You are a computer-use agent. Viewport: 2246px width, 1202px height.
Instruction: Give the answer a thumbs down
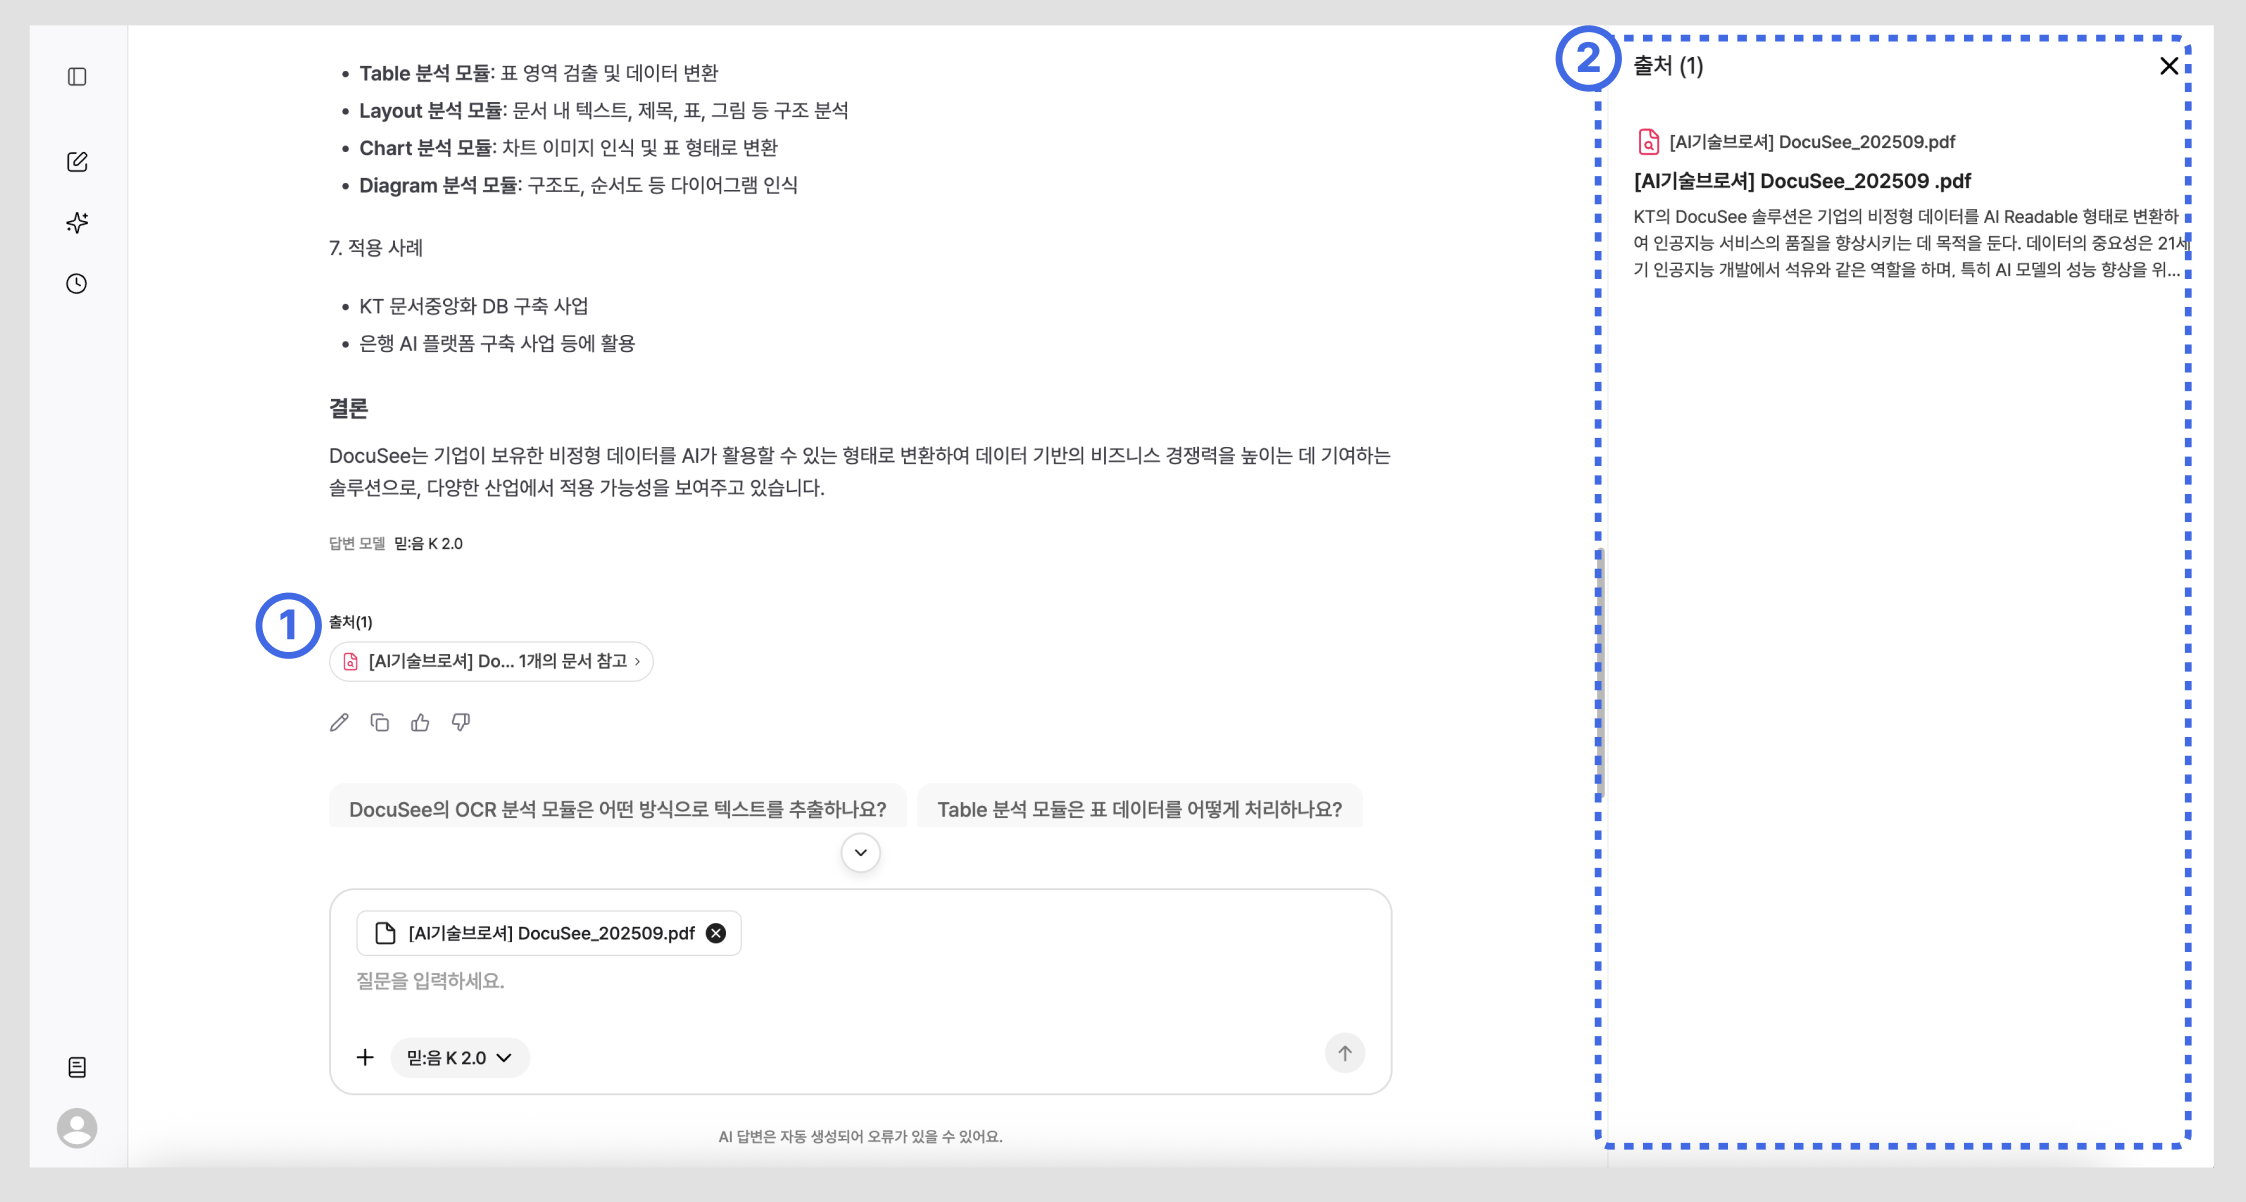tap(461, 722)
